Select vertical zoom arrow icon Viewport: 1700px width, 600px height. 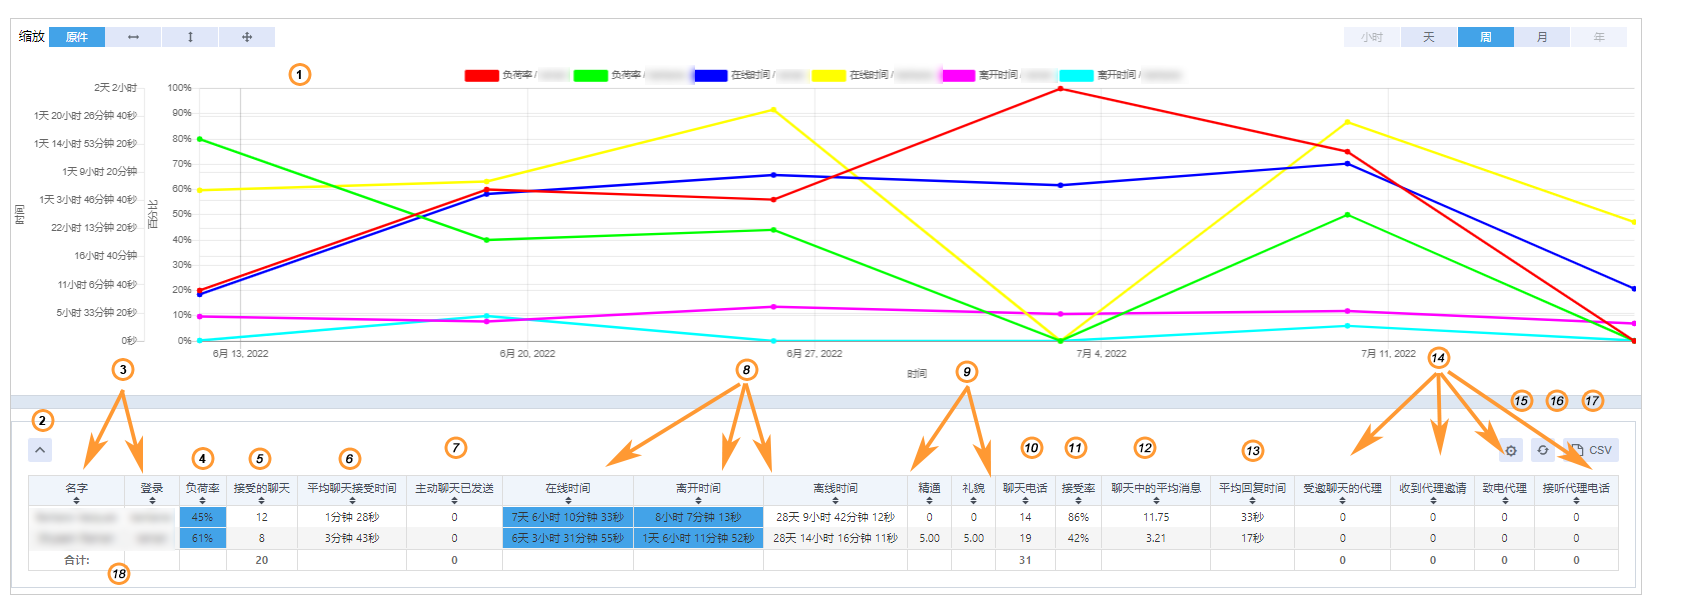[x=190, y=37]
